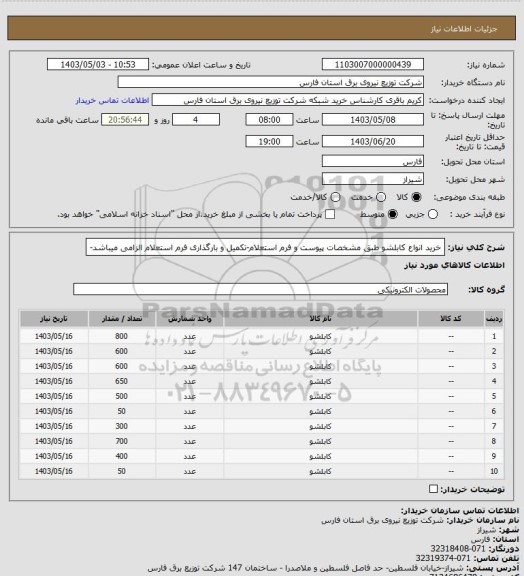Select quantity 500 in row 5
The width and height of the screenshot is (524, 576).
coord(122,396)
